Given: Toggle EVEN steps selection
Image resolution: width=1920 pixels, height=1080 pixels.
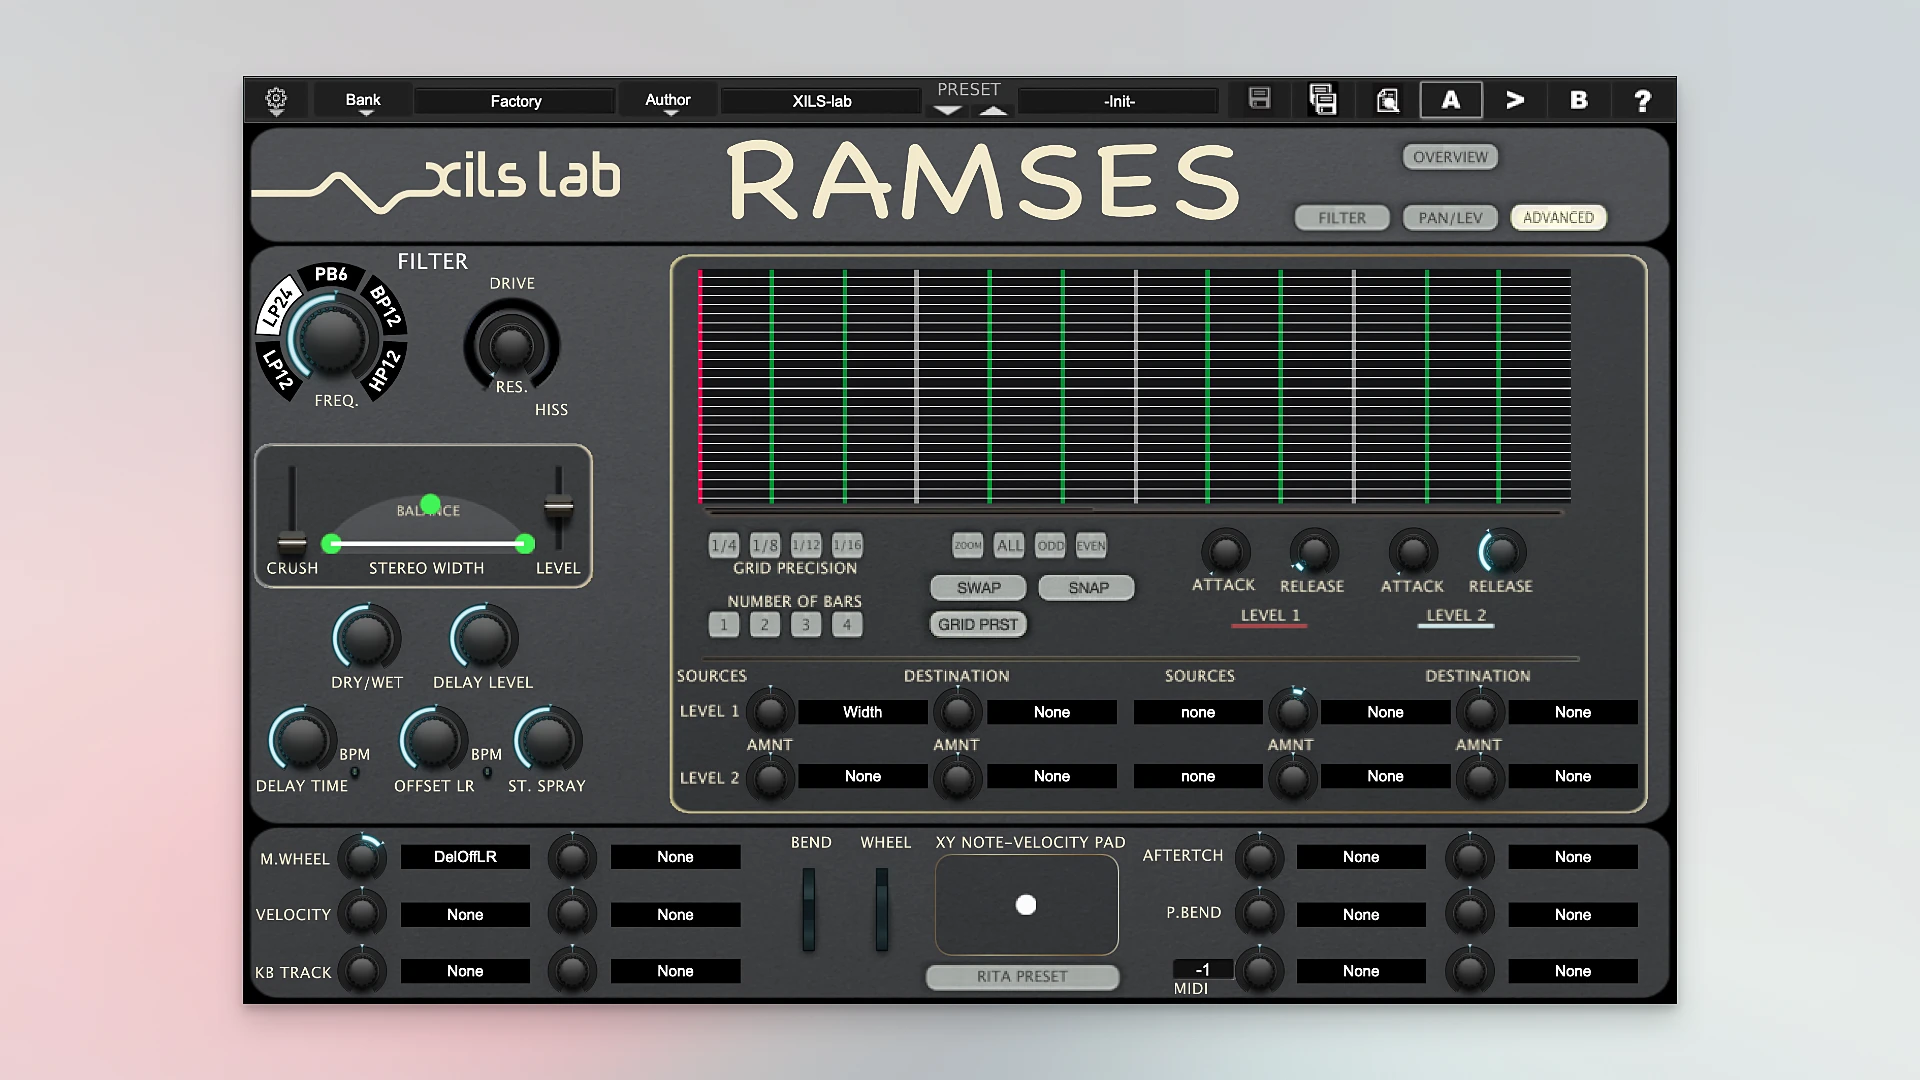Looking at the screenshot, I should [x=1091, y=545].
